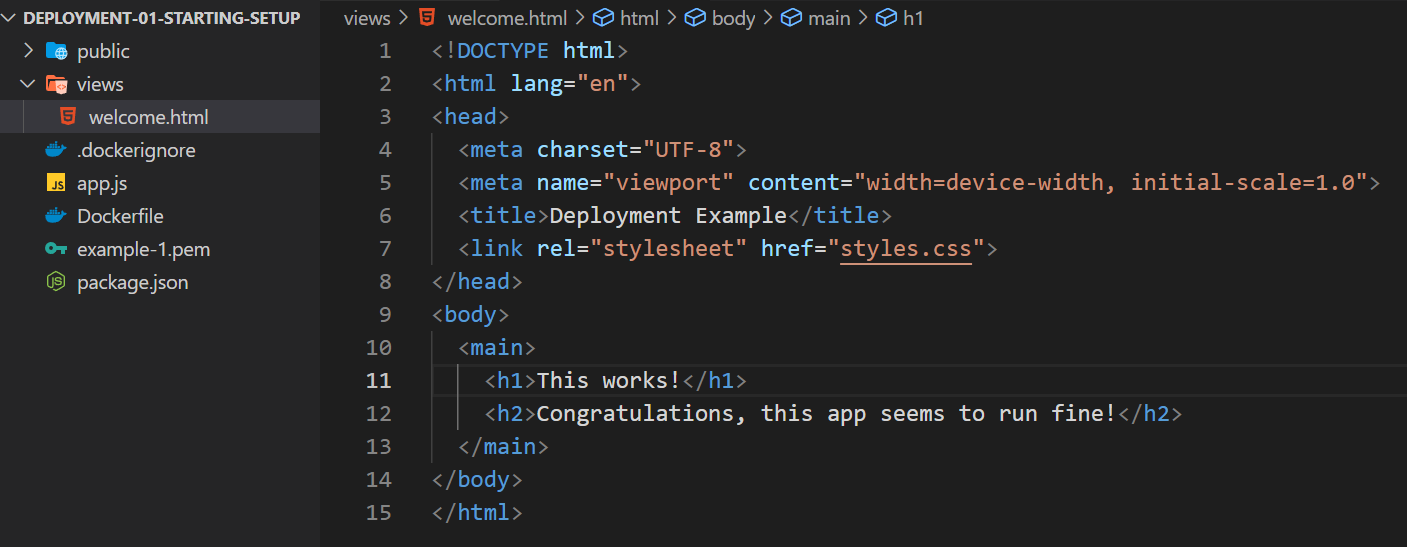The width and height of the screenshot is (1407, 547).
Task: Expand the public folder chevron
Action: point(28,51)
